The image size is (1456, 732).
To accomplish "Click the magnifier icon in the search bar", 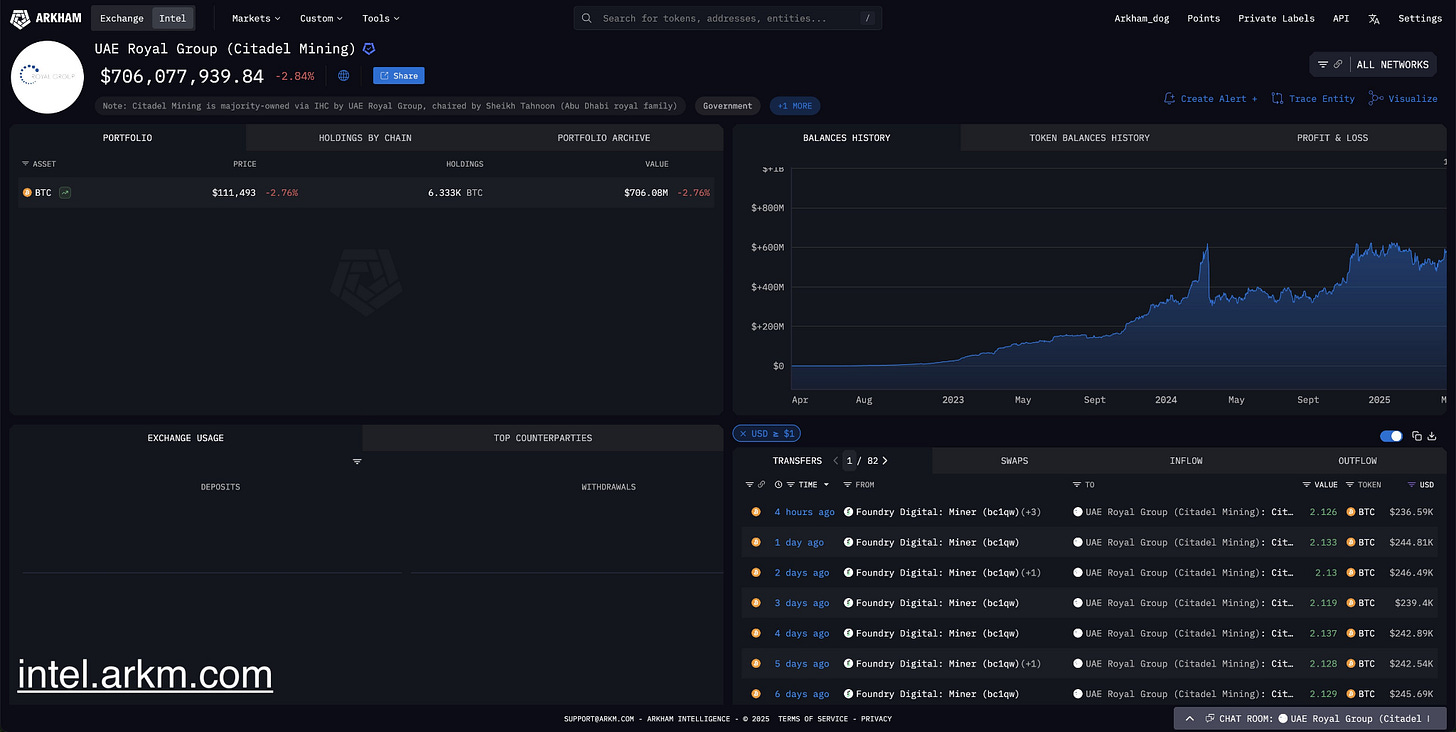I will click(587, 18).
